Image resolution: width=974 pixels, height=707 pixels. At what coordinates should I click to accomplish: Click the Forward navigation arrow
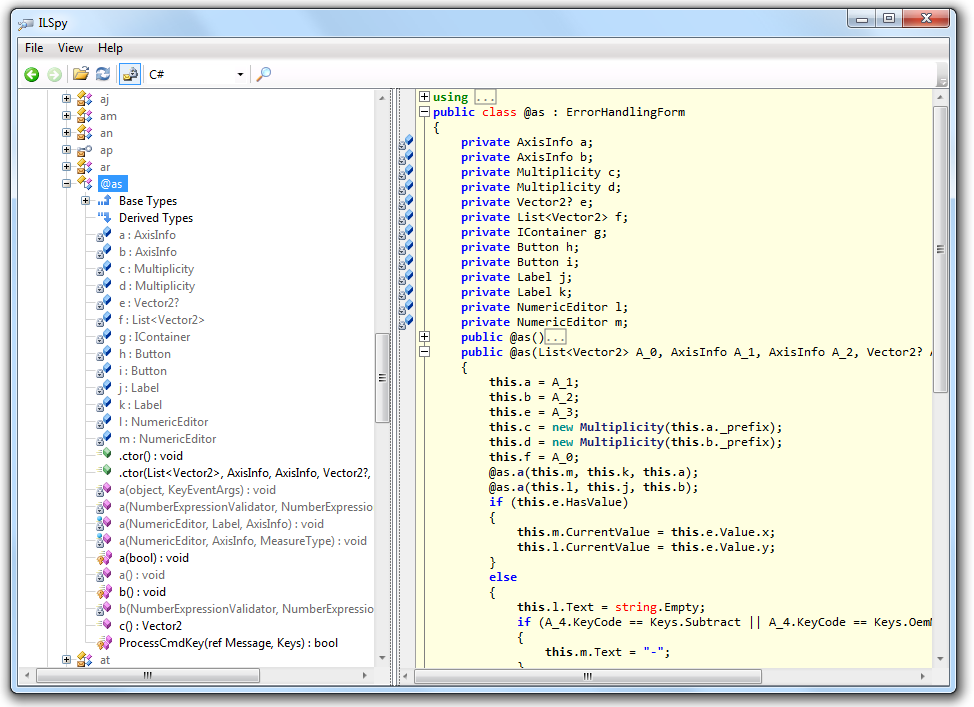(x=55, y=75)
